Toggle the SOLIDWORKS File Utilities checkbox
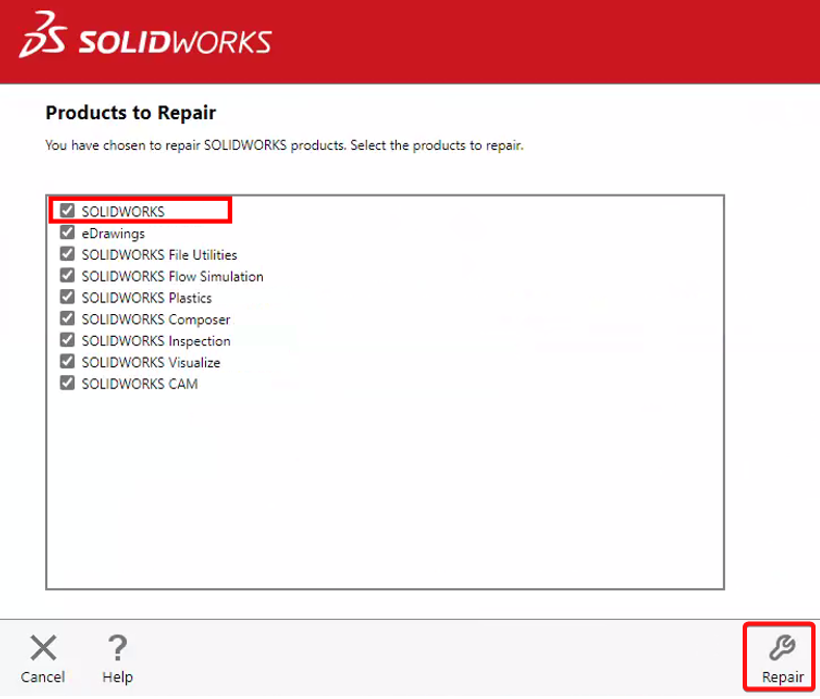Screen dimensions: 820x699 tap(67, 254)
